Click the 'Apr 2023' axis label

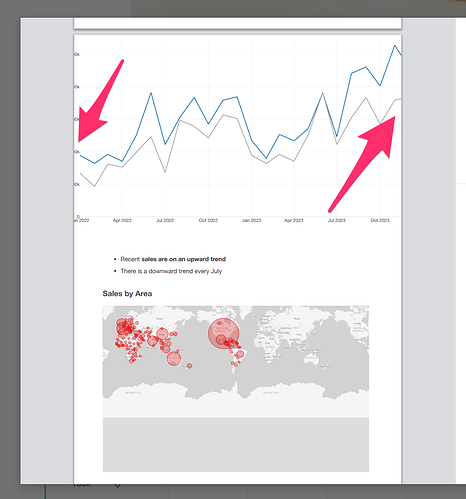tap(294, 220)
